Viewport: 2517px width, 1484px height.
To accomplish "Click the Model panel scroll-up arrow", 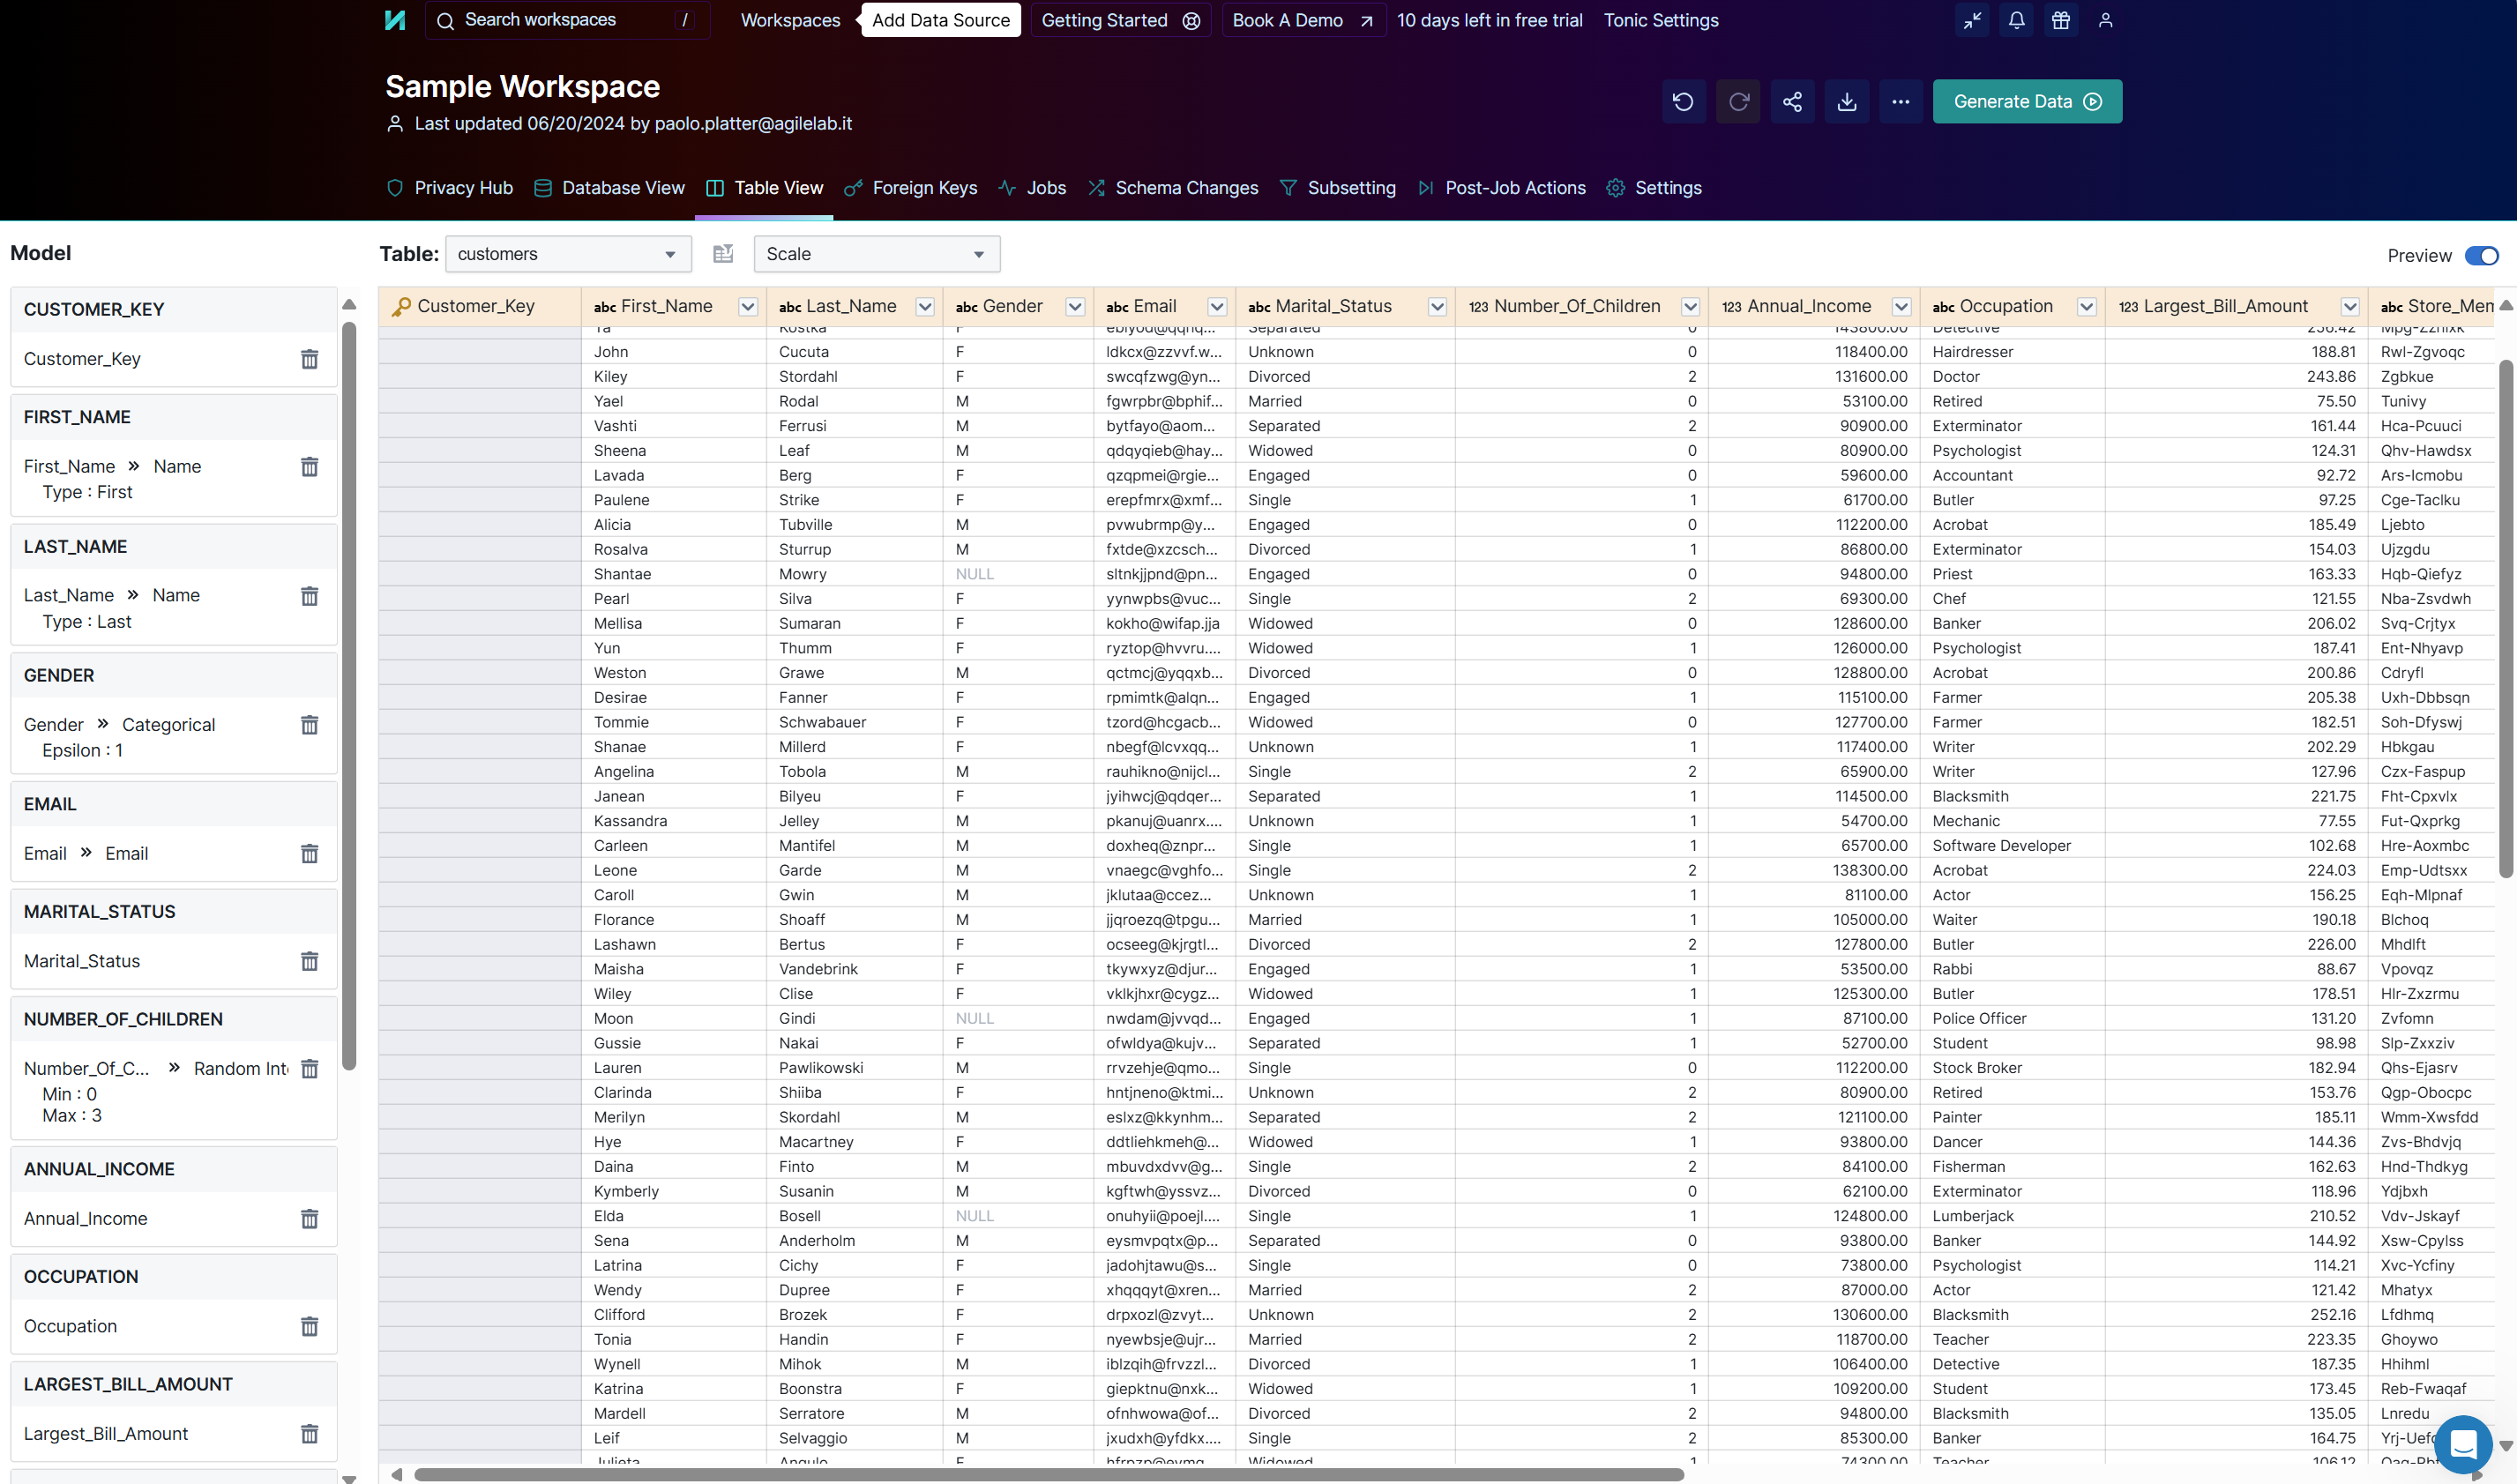I will tap(349, 304).
